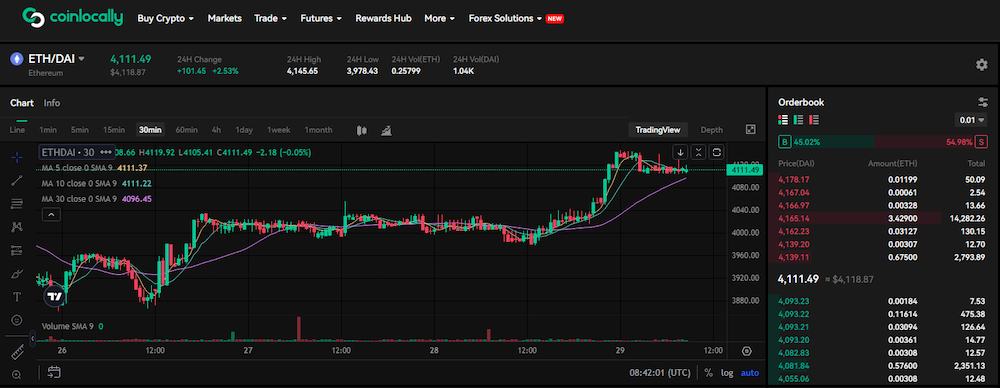Switch the chart to Line mode
Image resolution: width=1000 pixels, height=388 pixels.
17,130
